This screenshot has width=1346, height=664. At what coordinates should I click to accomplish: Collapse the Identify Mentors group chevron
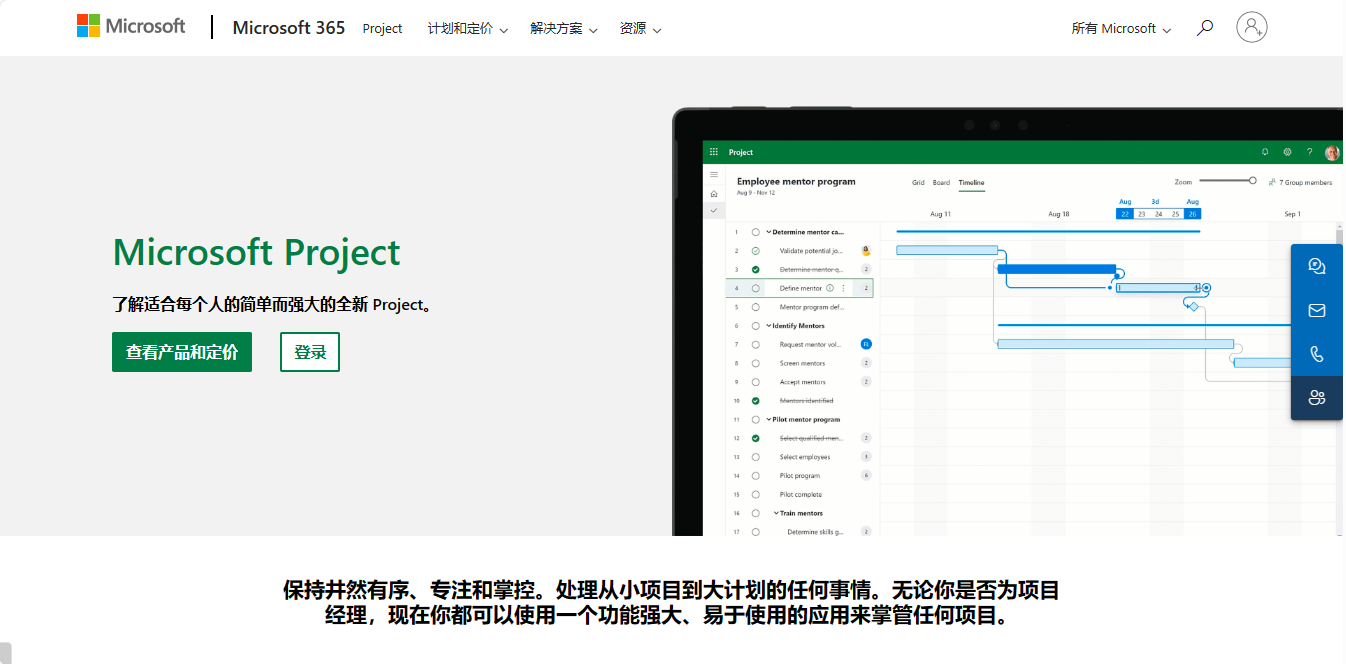769,326
